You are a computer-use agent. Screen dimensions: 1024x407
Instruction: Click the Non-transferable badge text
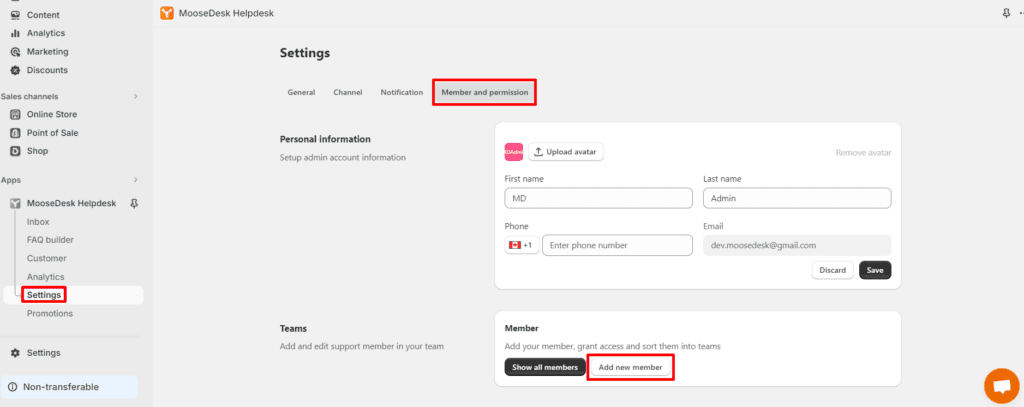point(61,387)
